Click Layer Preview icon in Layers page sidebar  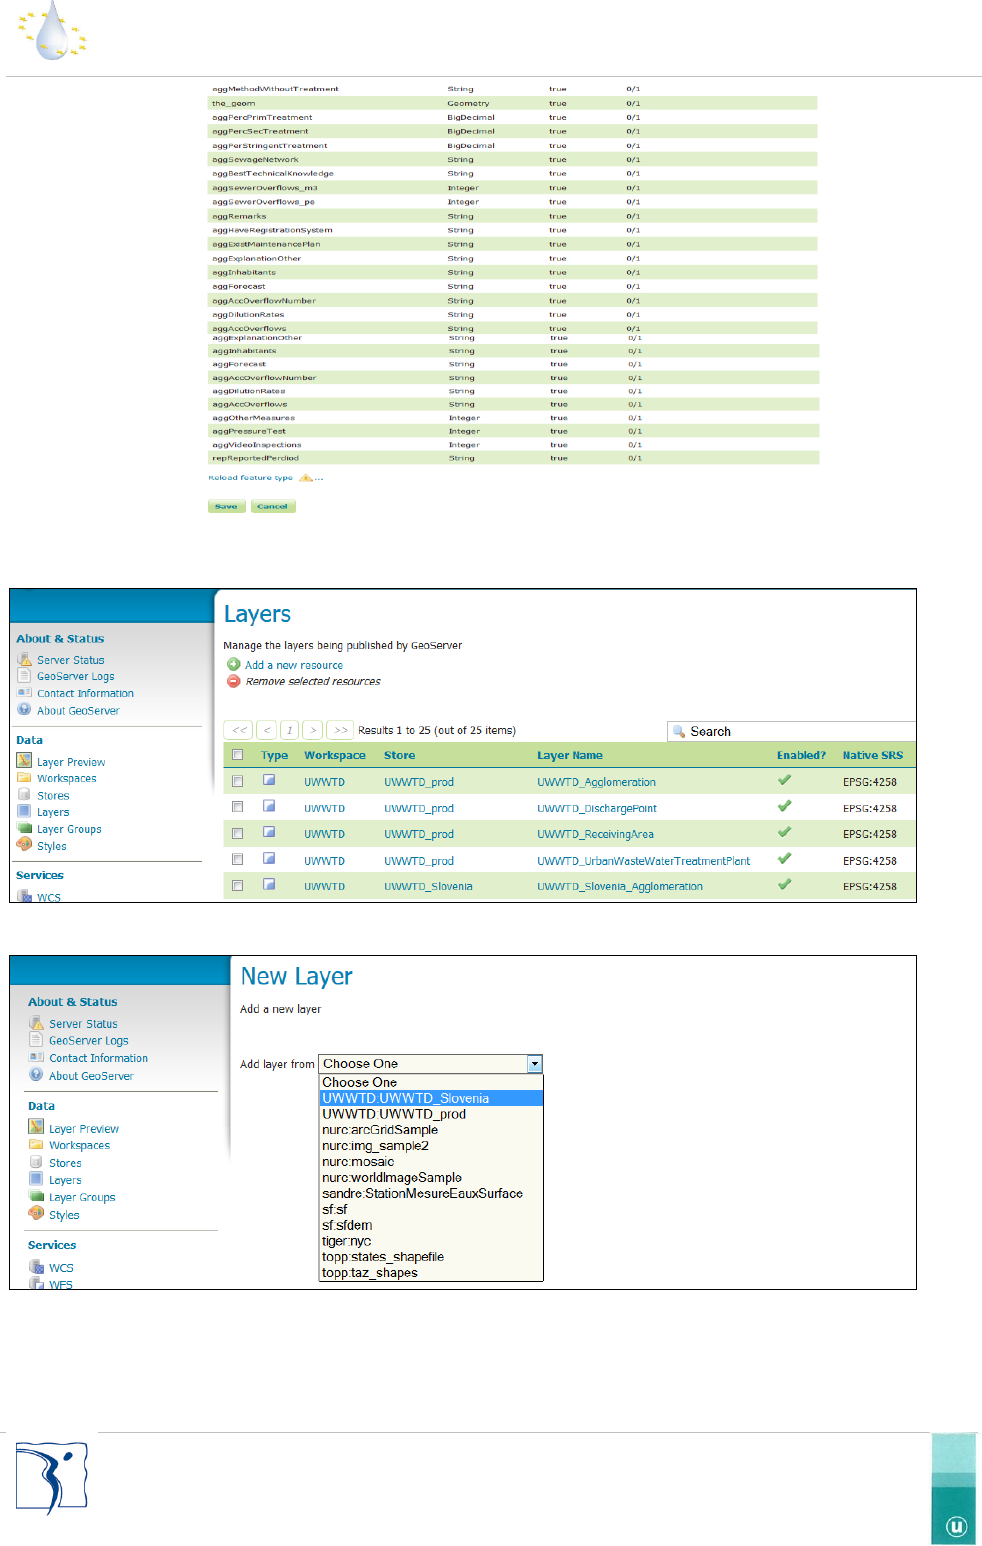[x=24, y=761]
